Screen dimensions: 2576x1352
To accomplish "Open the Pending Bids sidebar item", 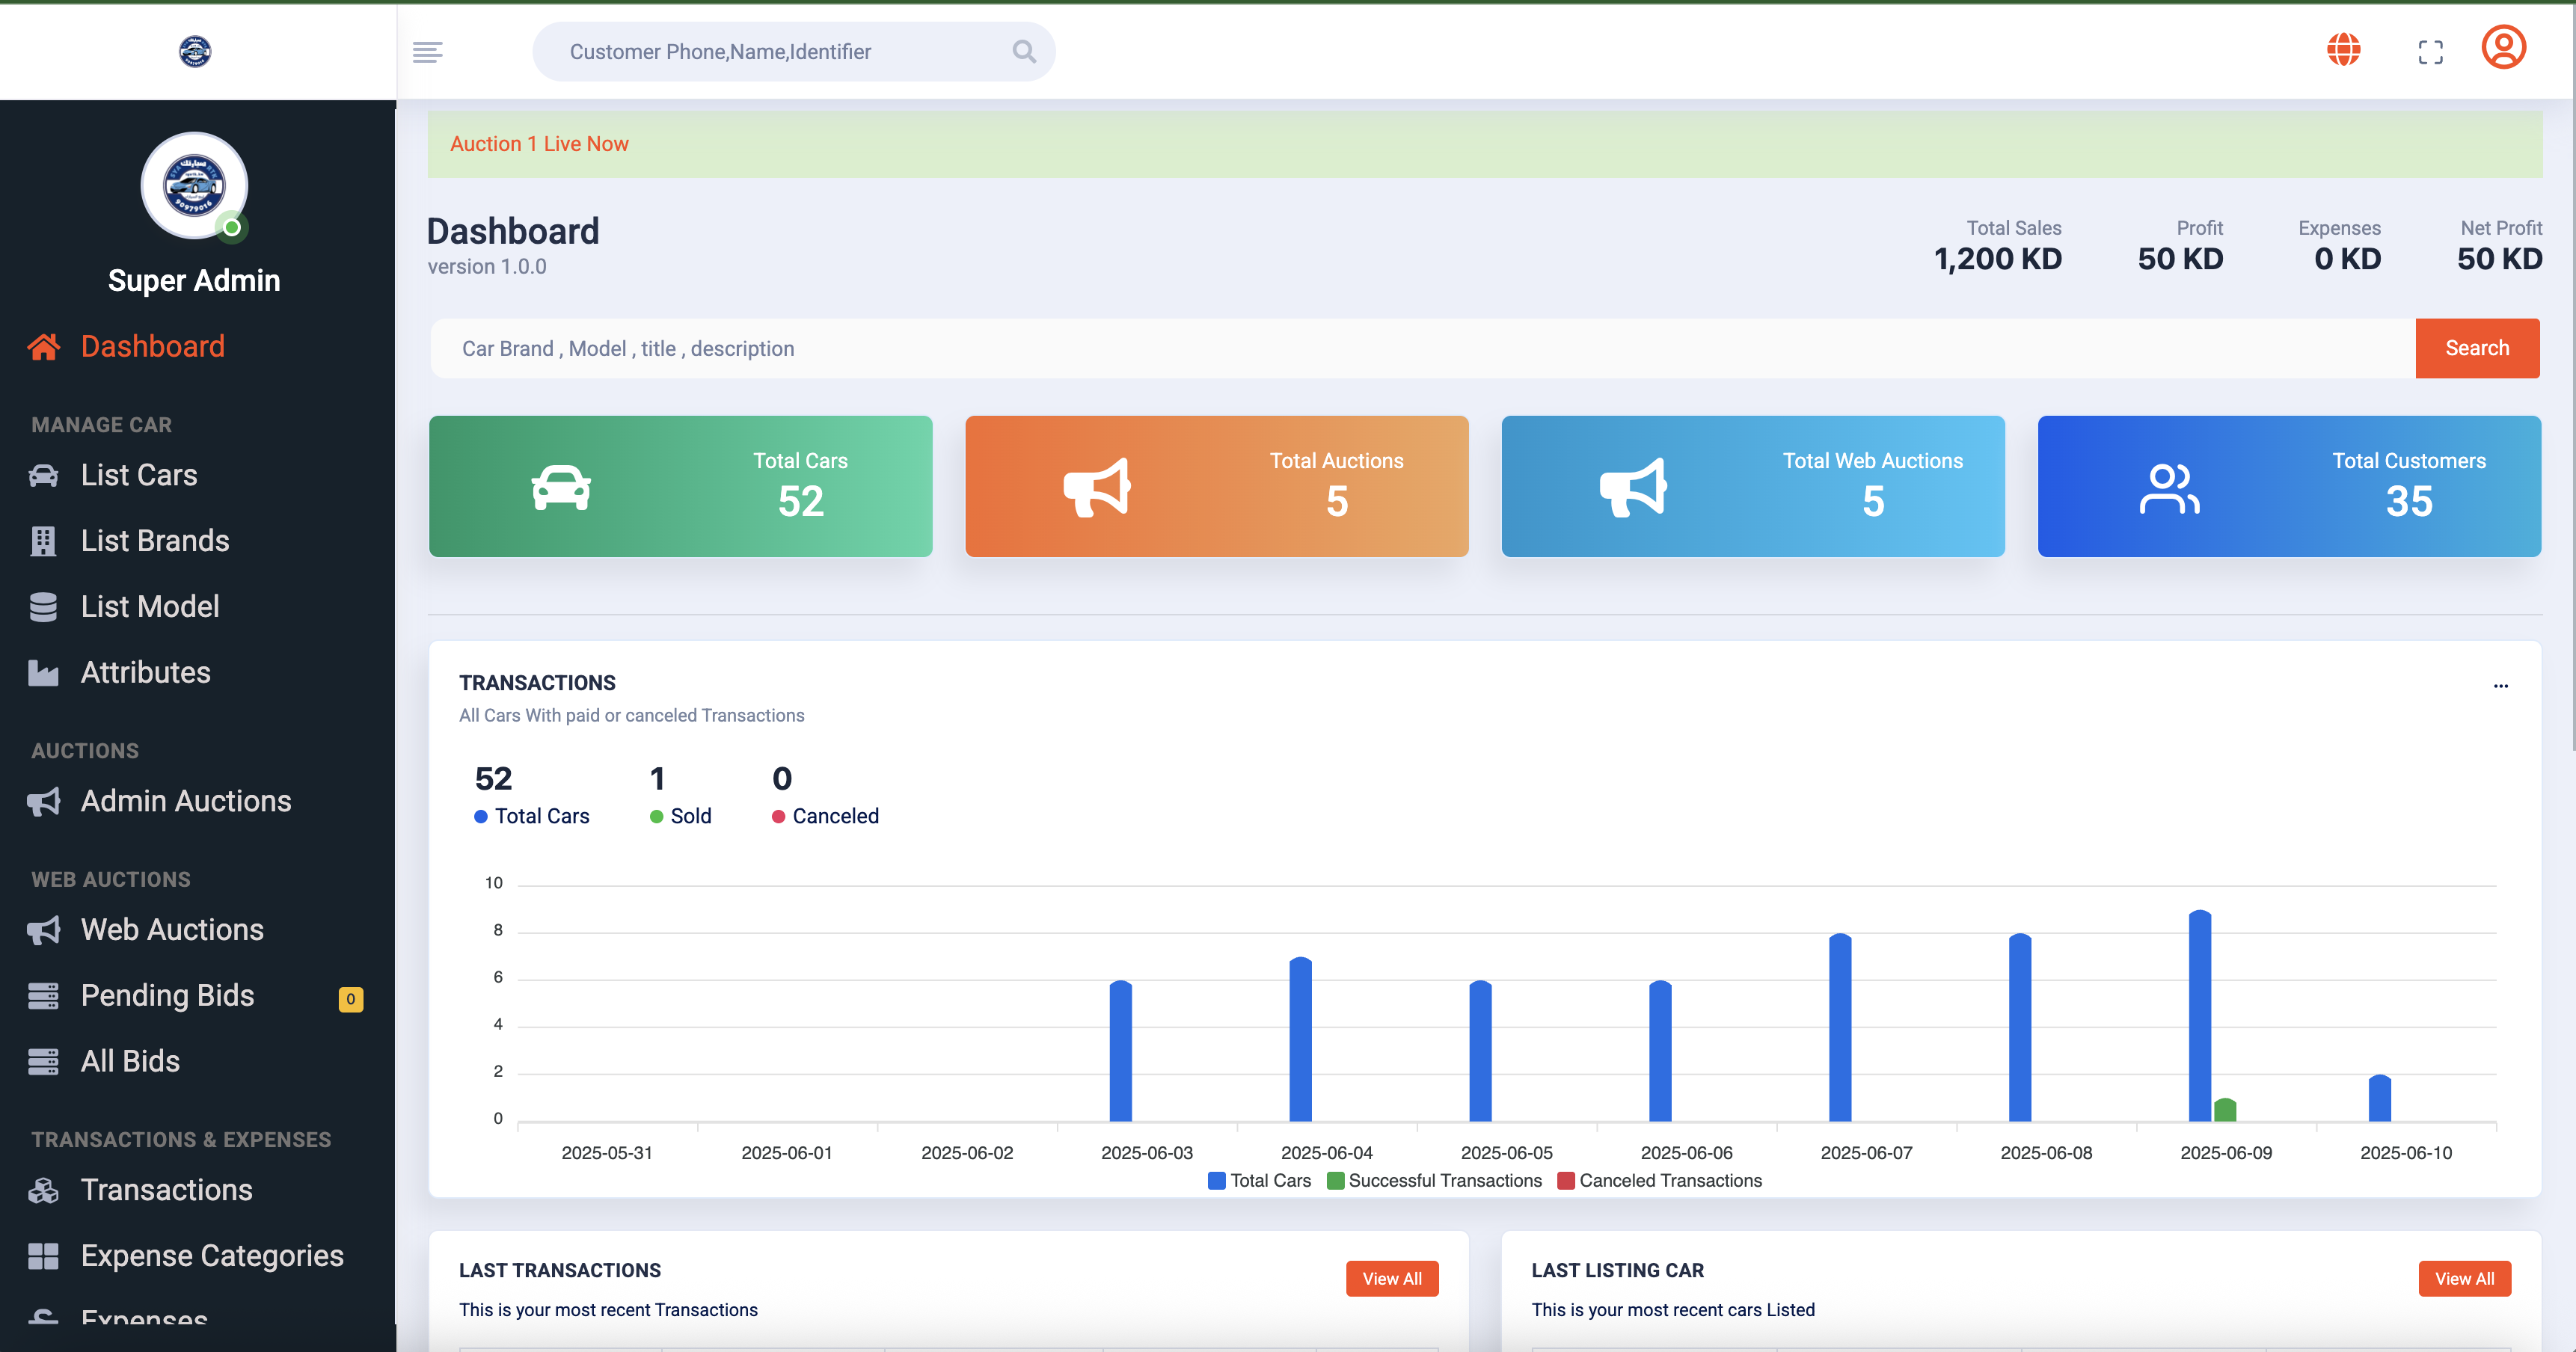I will [x=167, y=996].
